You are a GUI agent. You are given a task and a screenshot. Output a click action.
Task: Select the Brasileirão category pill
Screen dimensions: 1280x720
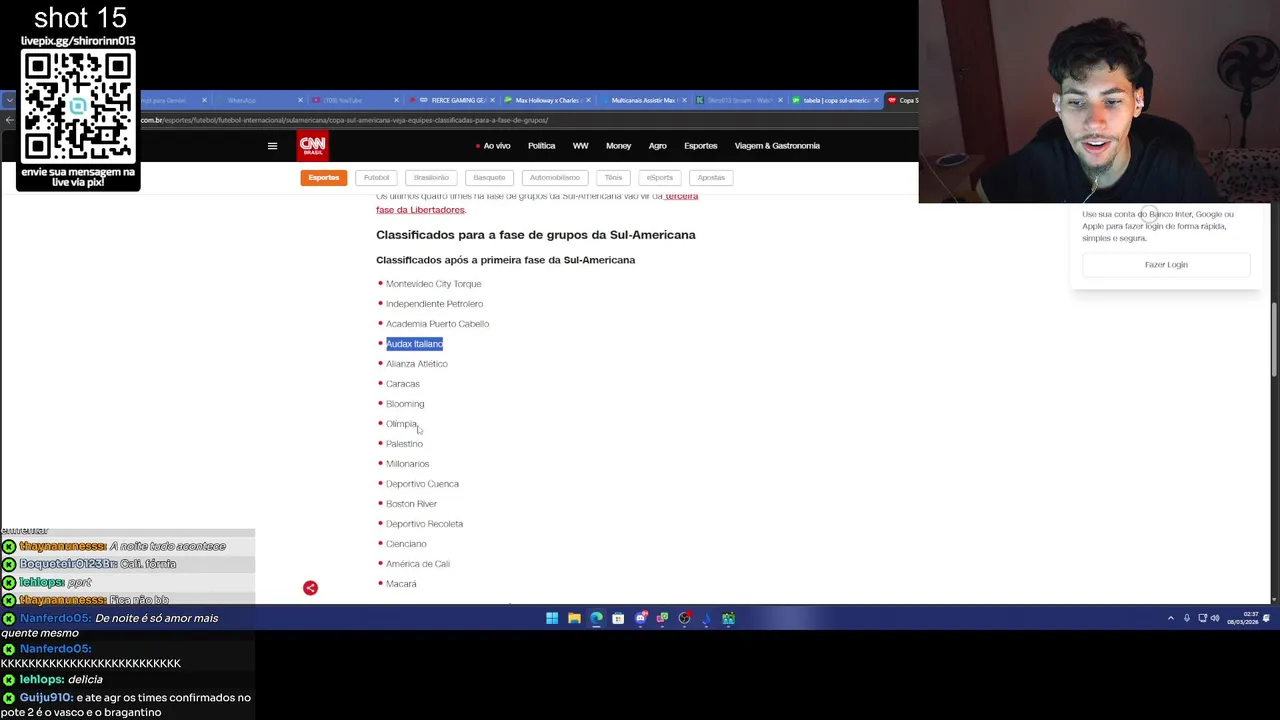(x=431, y=178)
